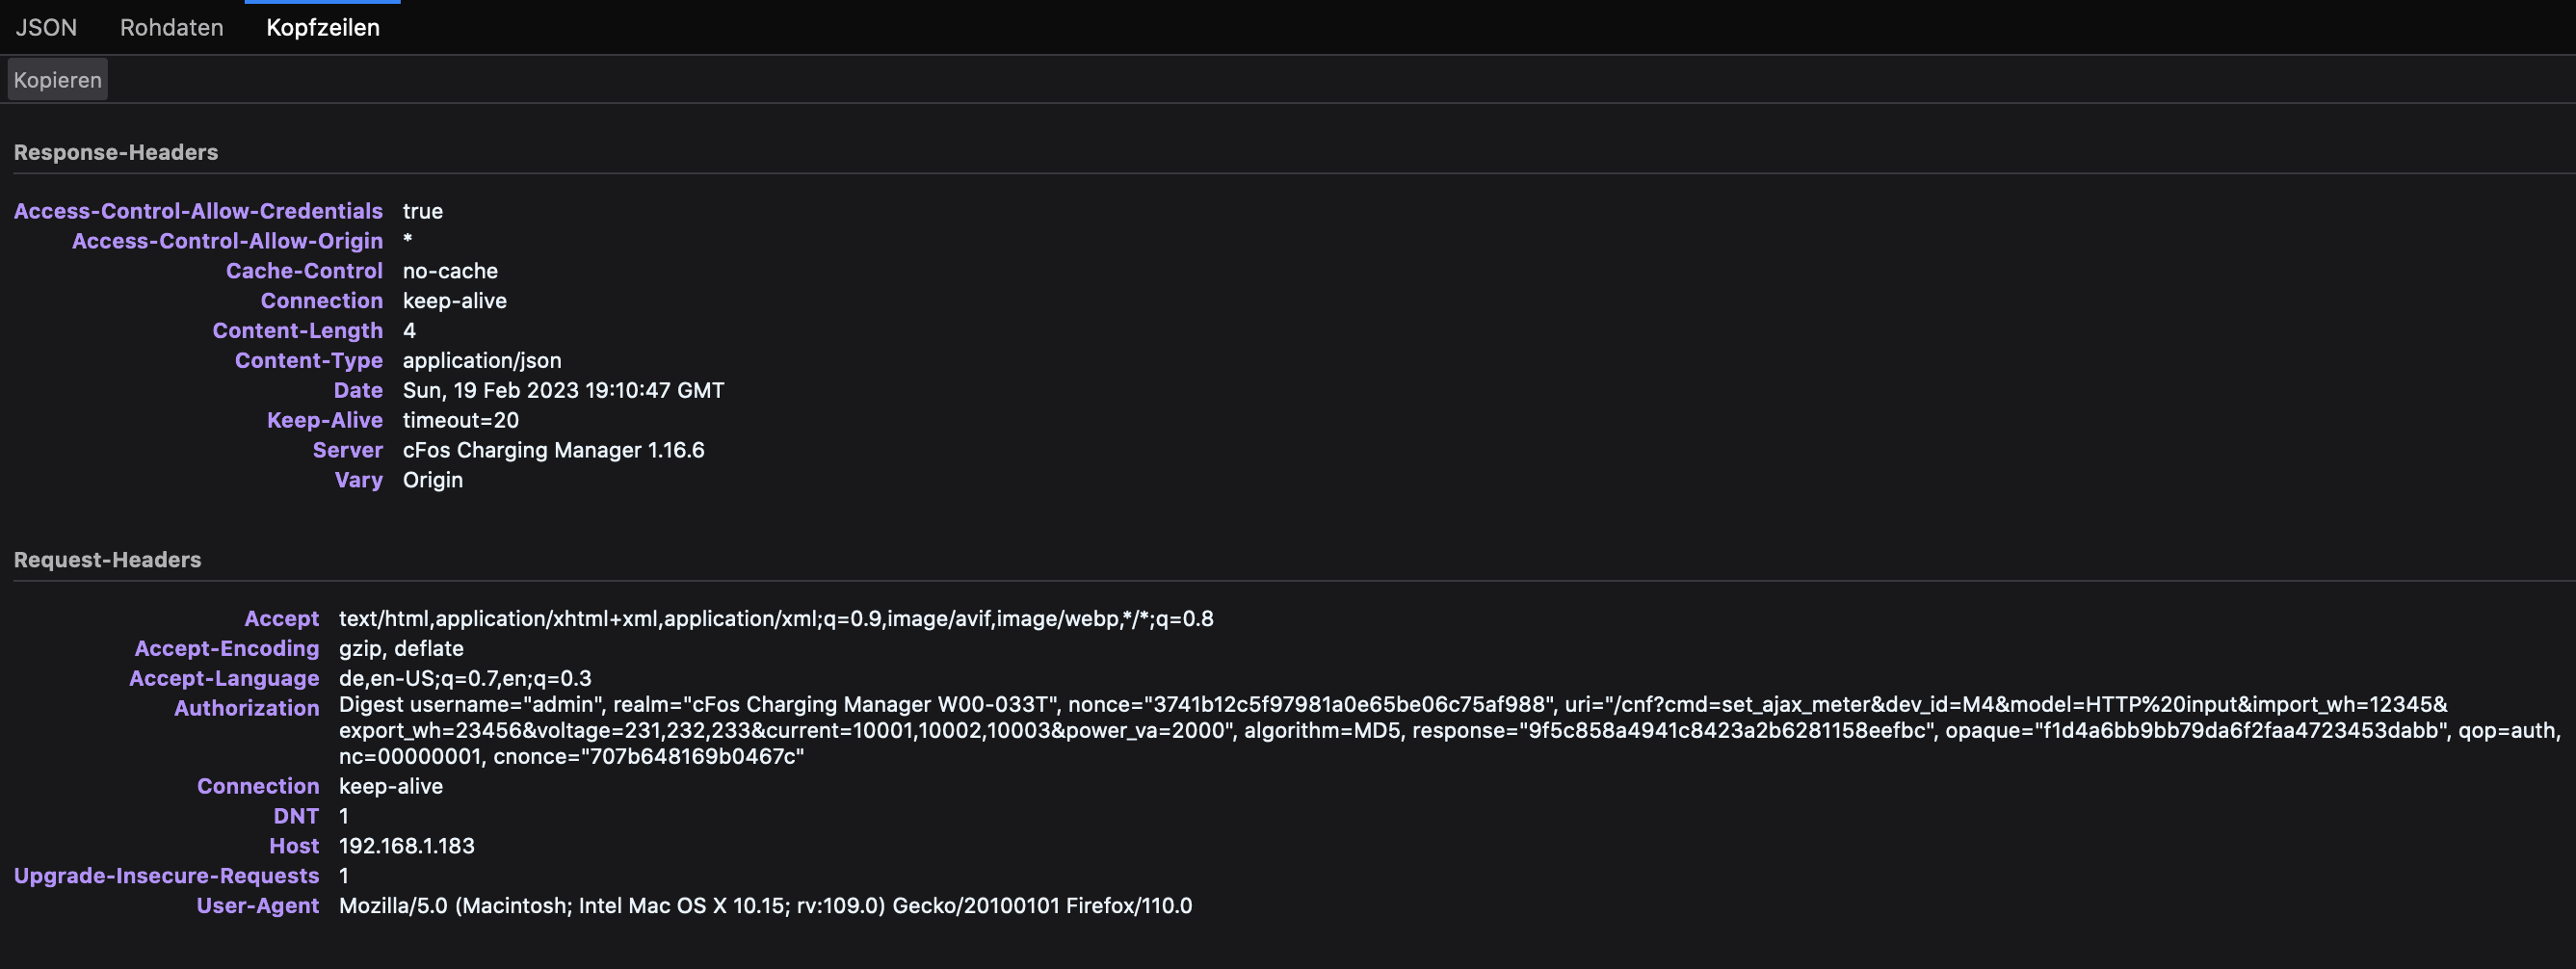2576x969 pixels.
Task: Click the application/json Content-Type value
Action: click(x=482, y=361)
